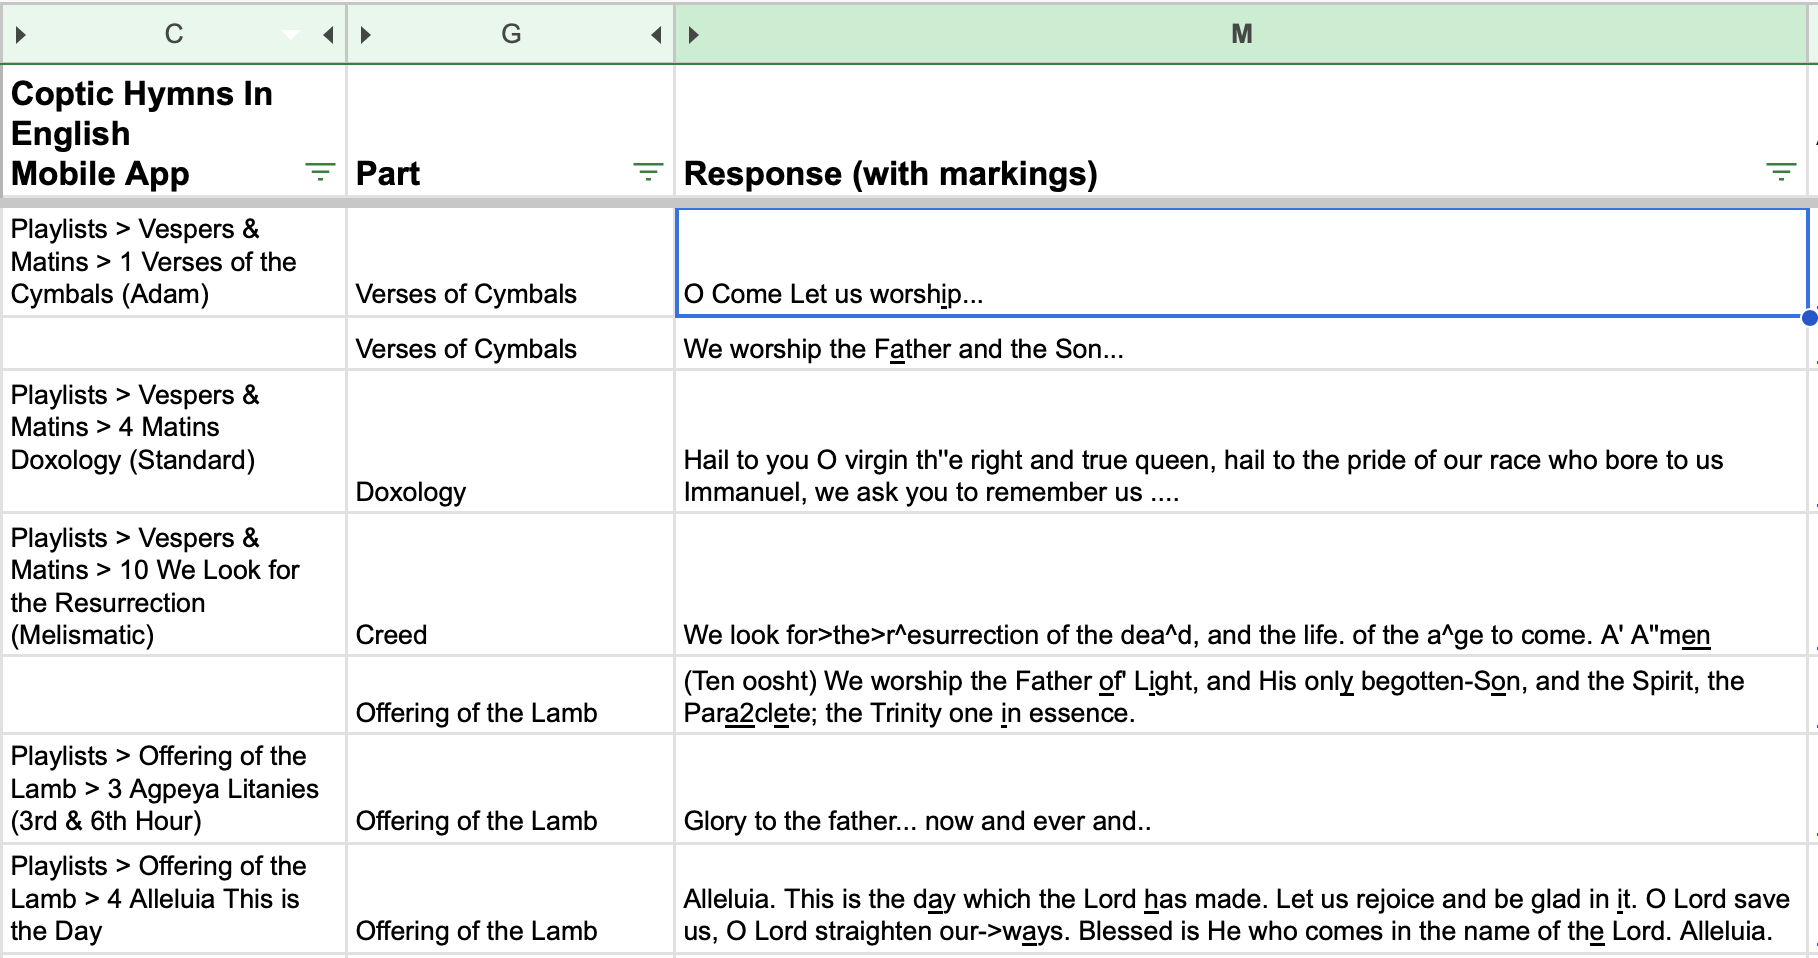Image resolution: width=1818 pixels, height=958 pixels.
Task: Open column C header dropdown arrow
Action: point(291,35)
